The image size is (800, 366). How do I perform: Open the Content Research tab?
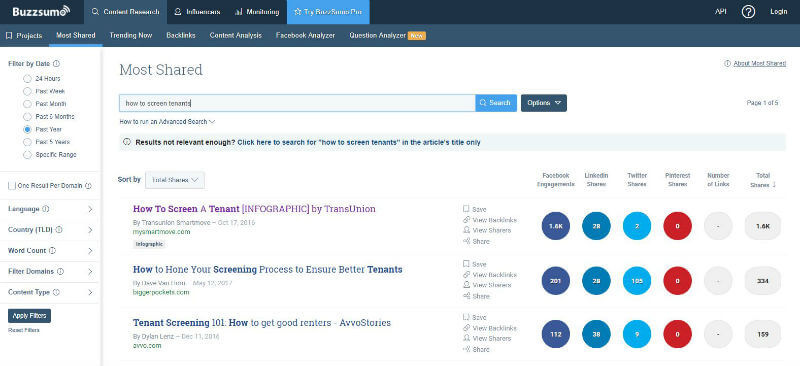point(125,12)
